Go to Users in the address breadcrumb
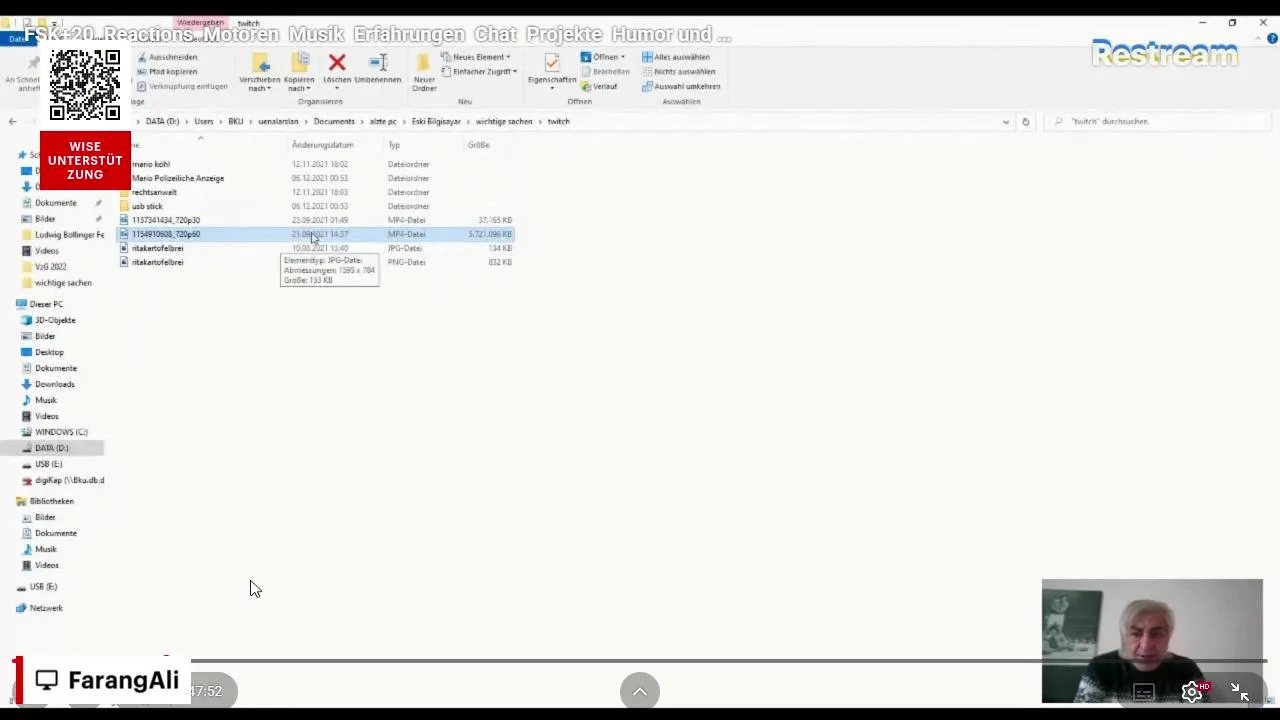 pos(204,121)
